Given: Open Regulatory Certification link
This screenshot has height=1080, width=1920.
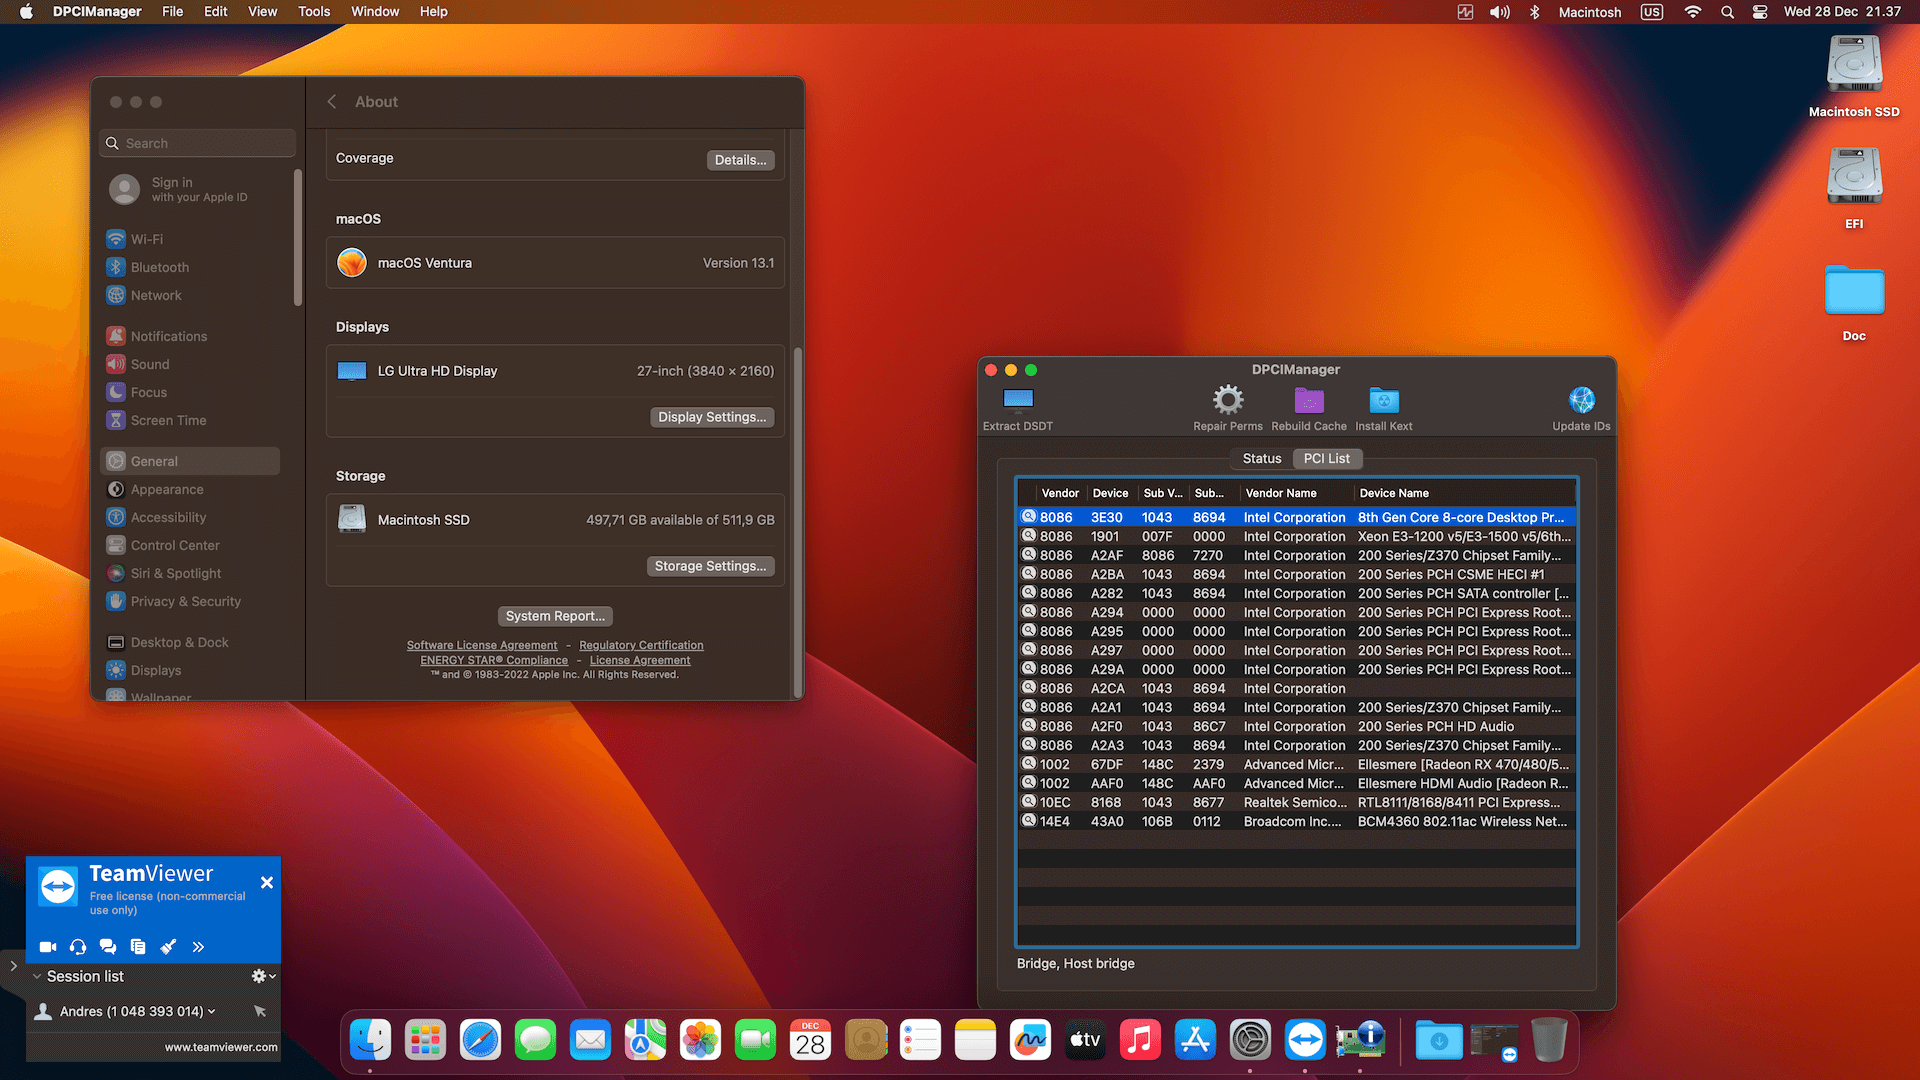Looking at the screenshot, I should (x=641, y=645).
